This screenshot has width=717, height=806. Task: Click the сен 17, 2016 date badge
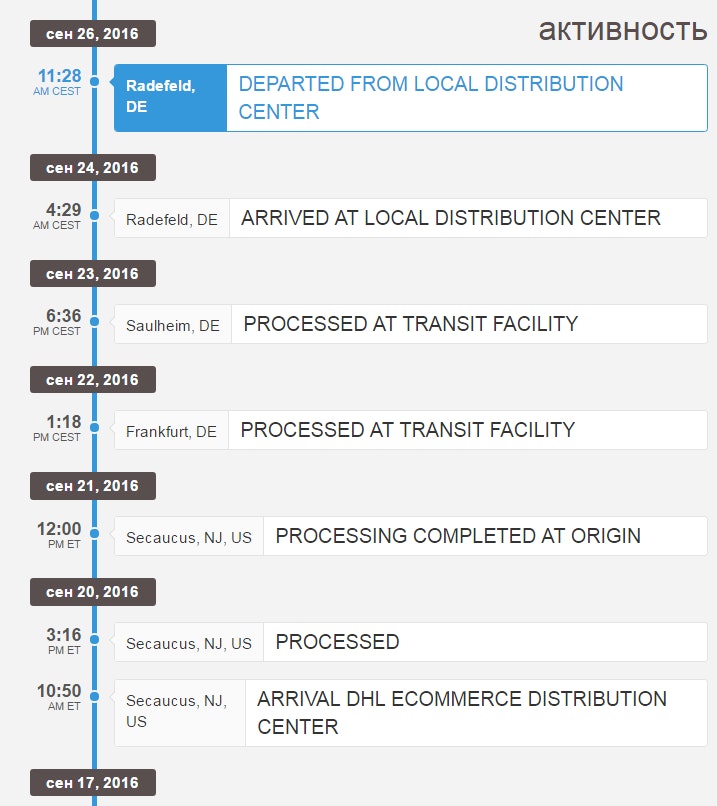click(x=92, y=783)
